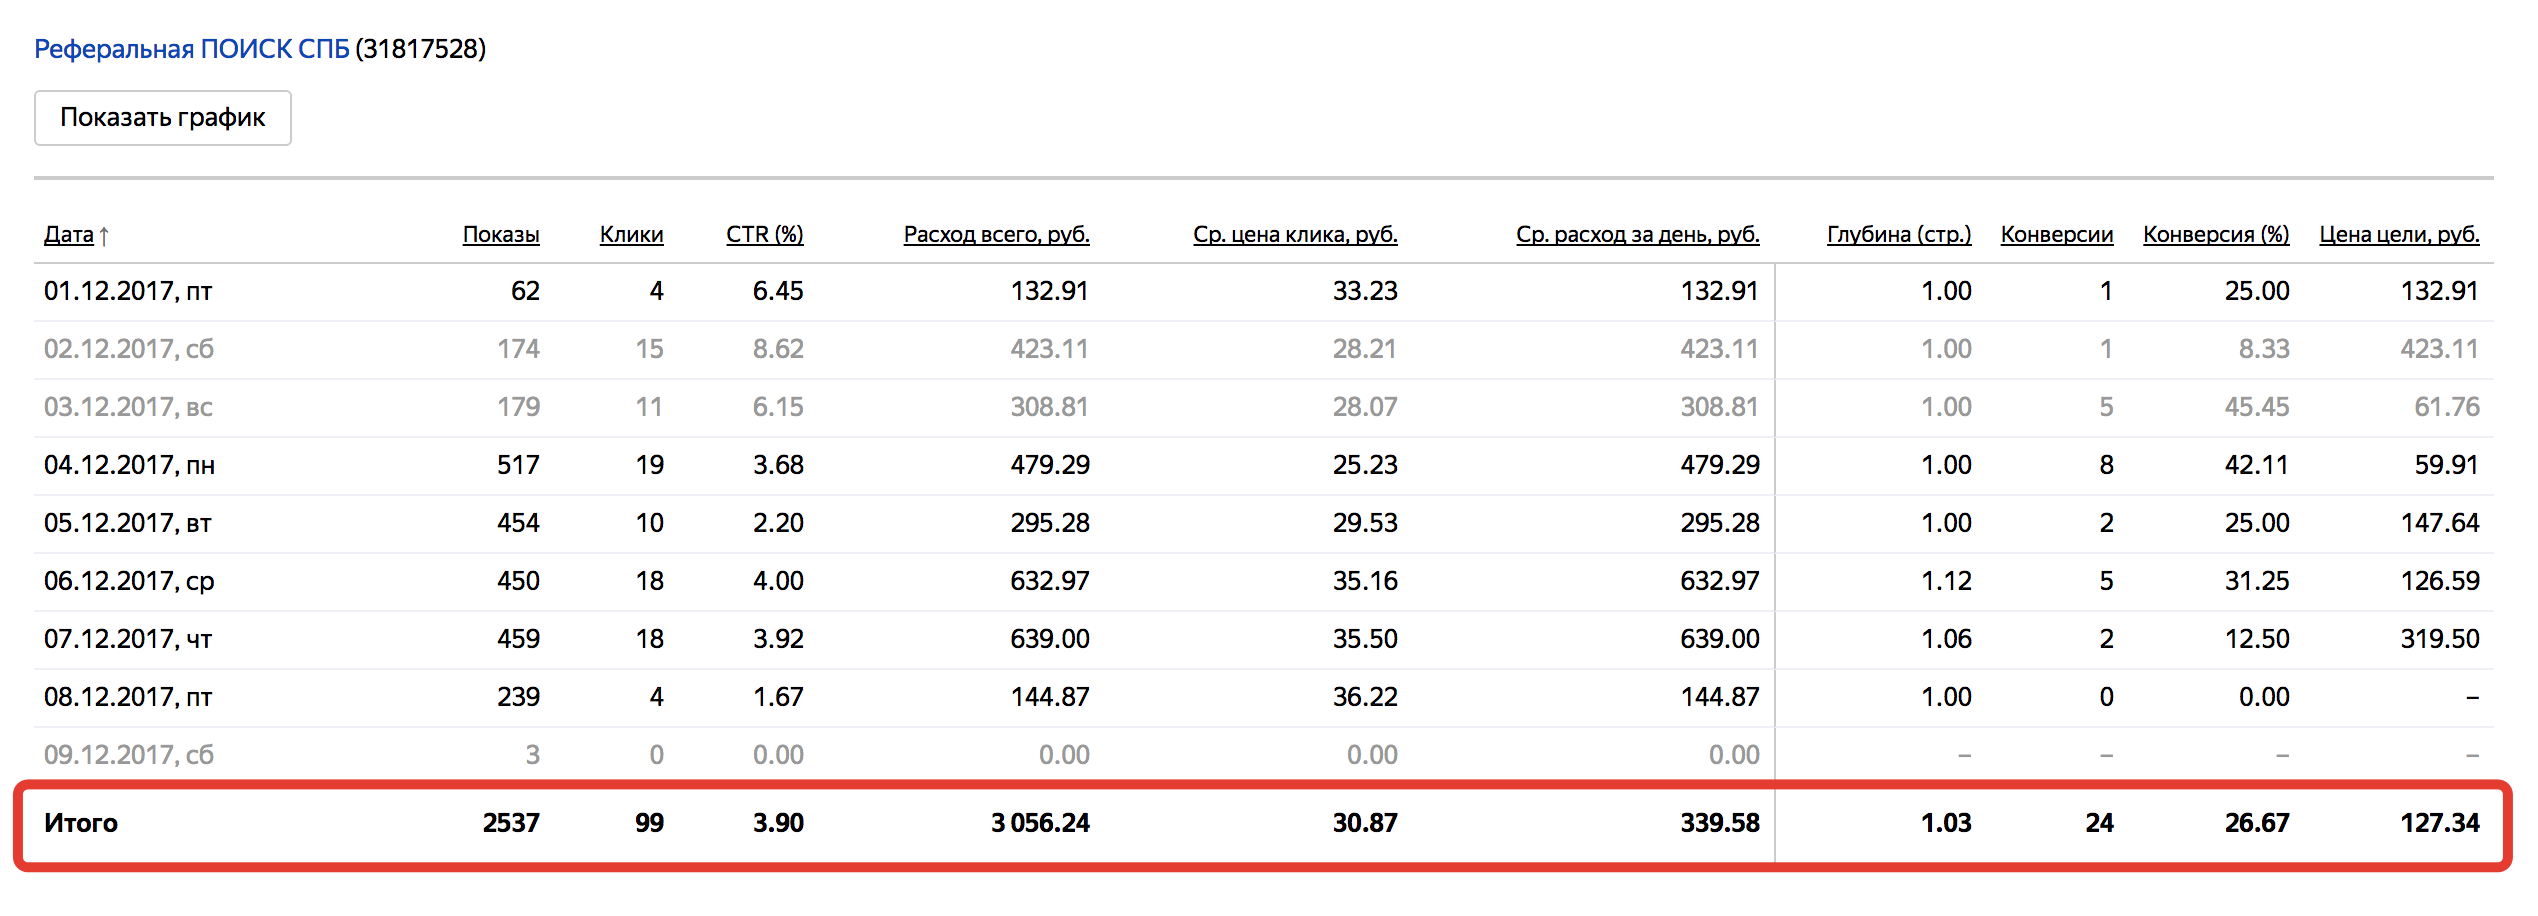Open the Реферальная ПОИСК СПБ campaign link
The width and height of the screenshot is (2538, 916).
192,49
